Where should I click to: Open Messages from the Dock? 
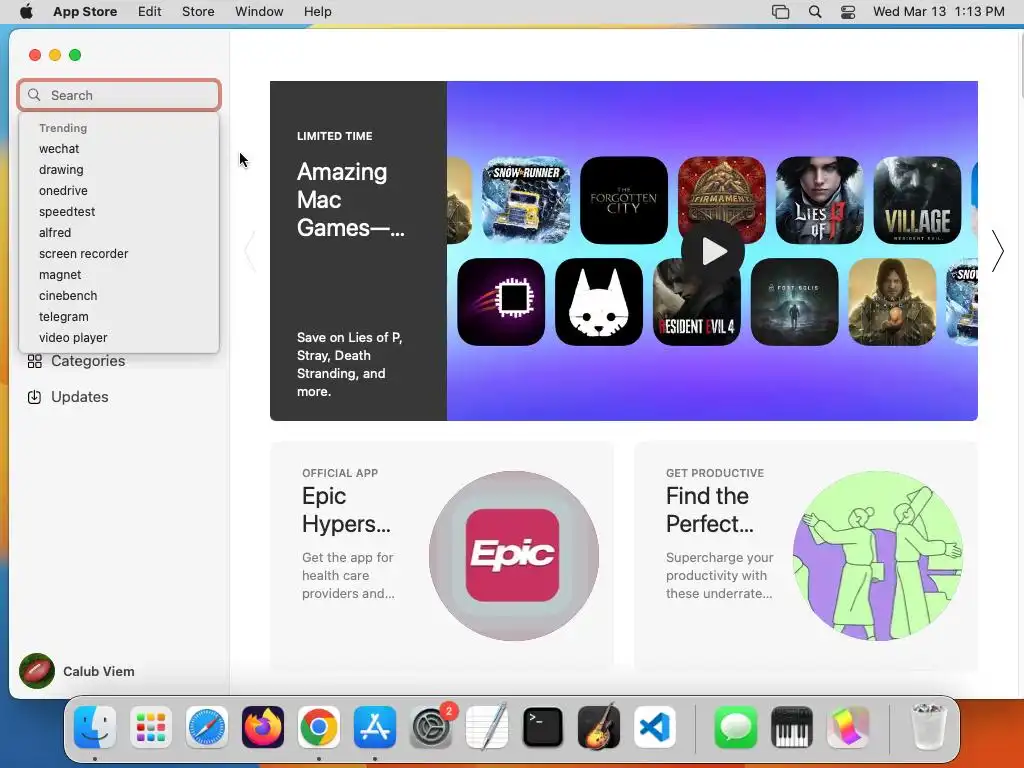pos(735,727)
